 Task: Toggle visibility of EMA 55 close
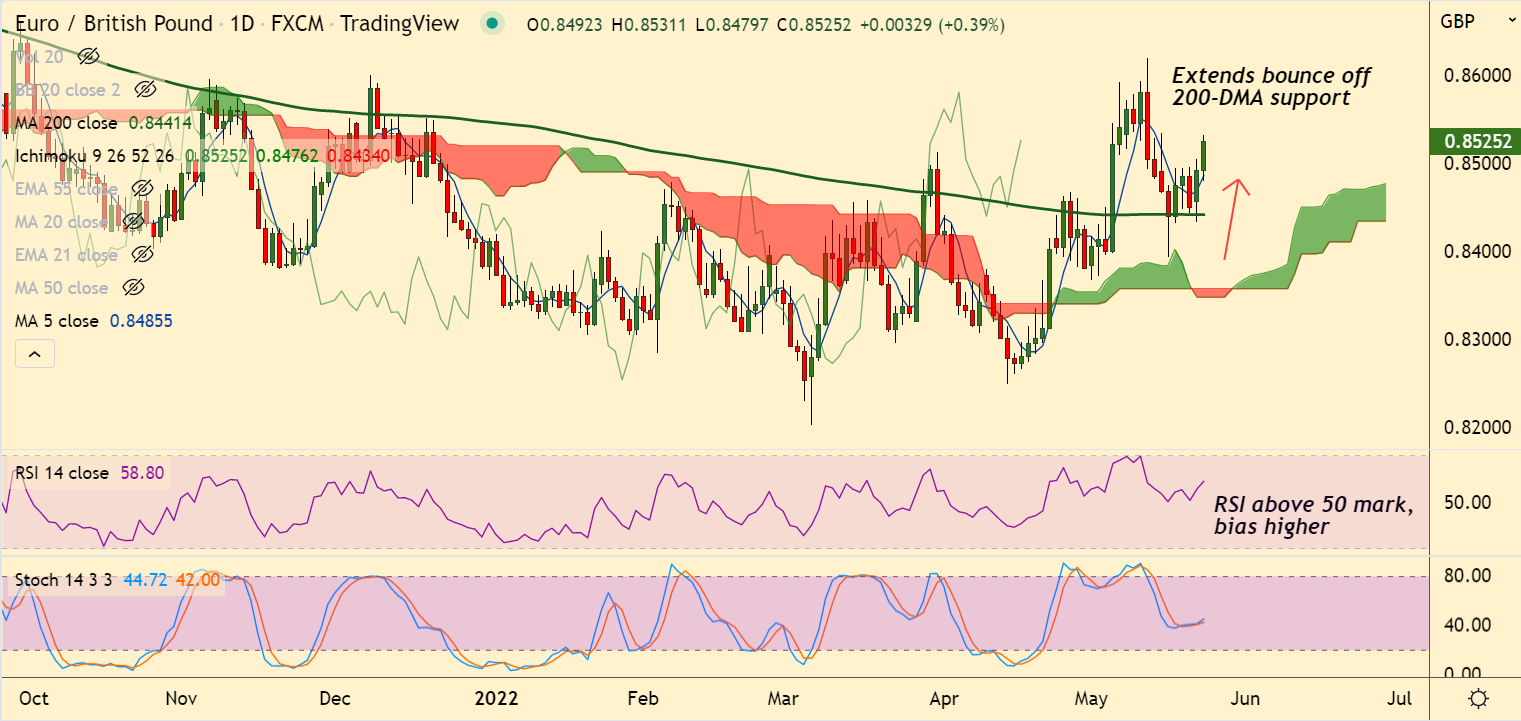142,189
